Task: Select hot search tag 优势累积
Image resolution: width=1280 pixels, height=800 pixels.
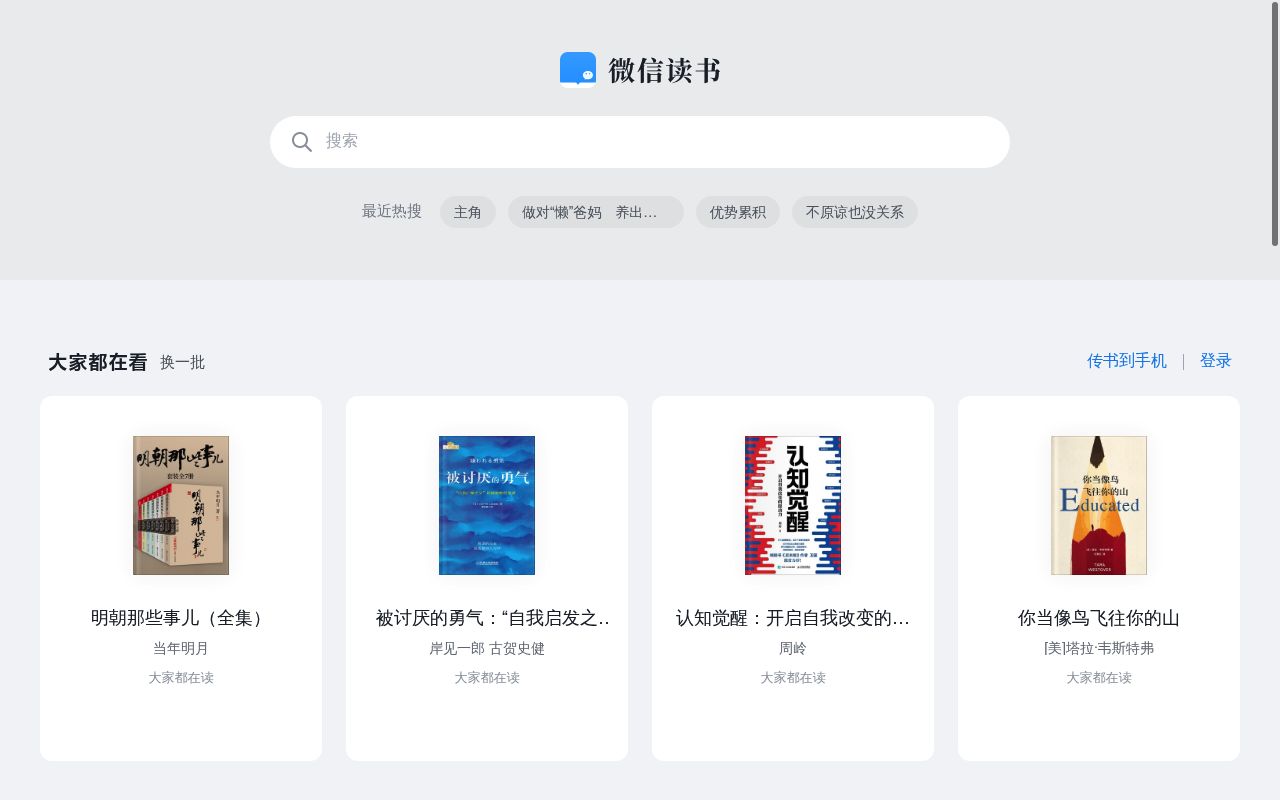Action: [x=738, y=212]
